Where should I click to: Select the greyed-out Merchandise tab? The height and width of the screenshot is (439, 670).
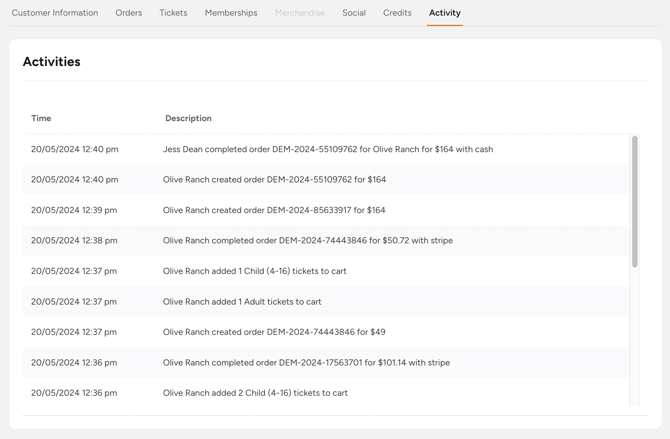(x=300, y=13)
